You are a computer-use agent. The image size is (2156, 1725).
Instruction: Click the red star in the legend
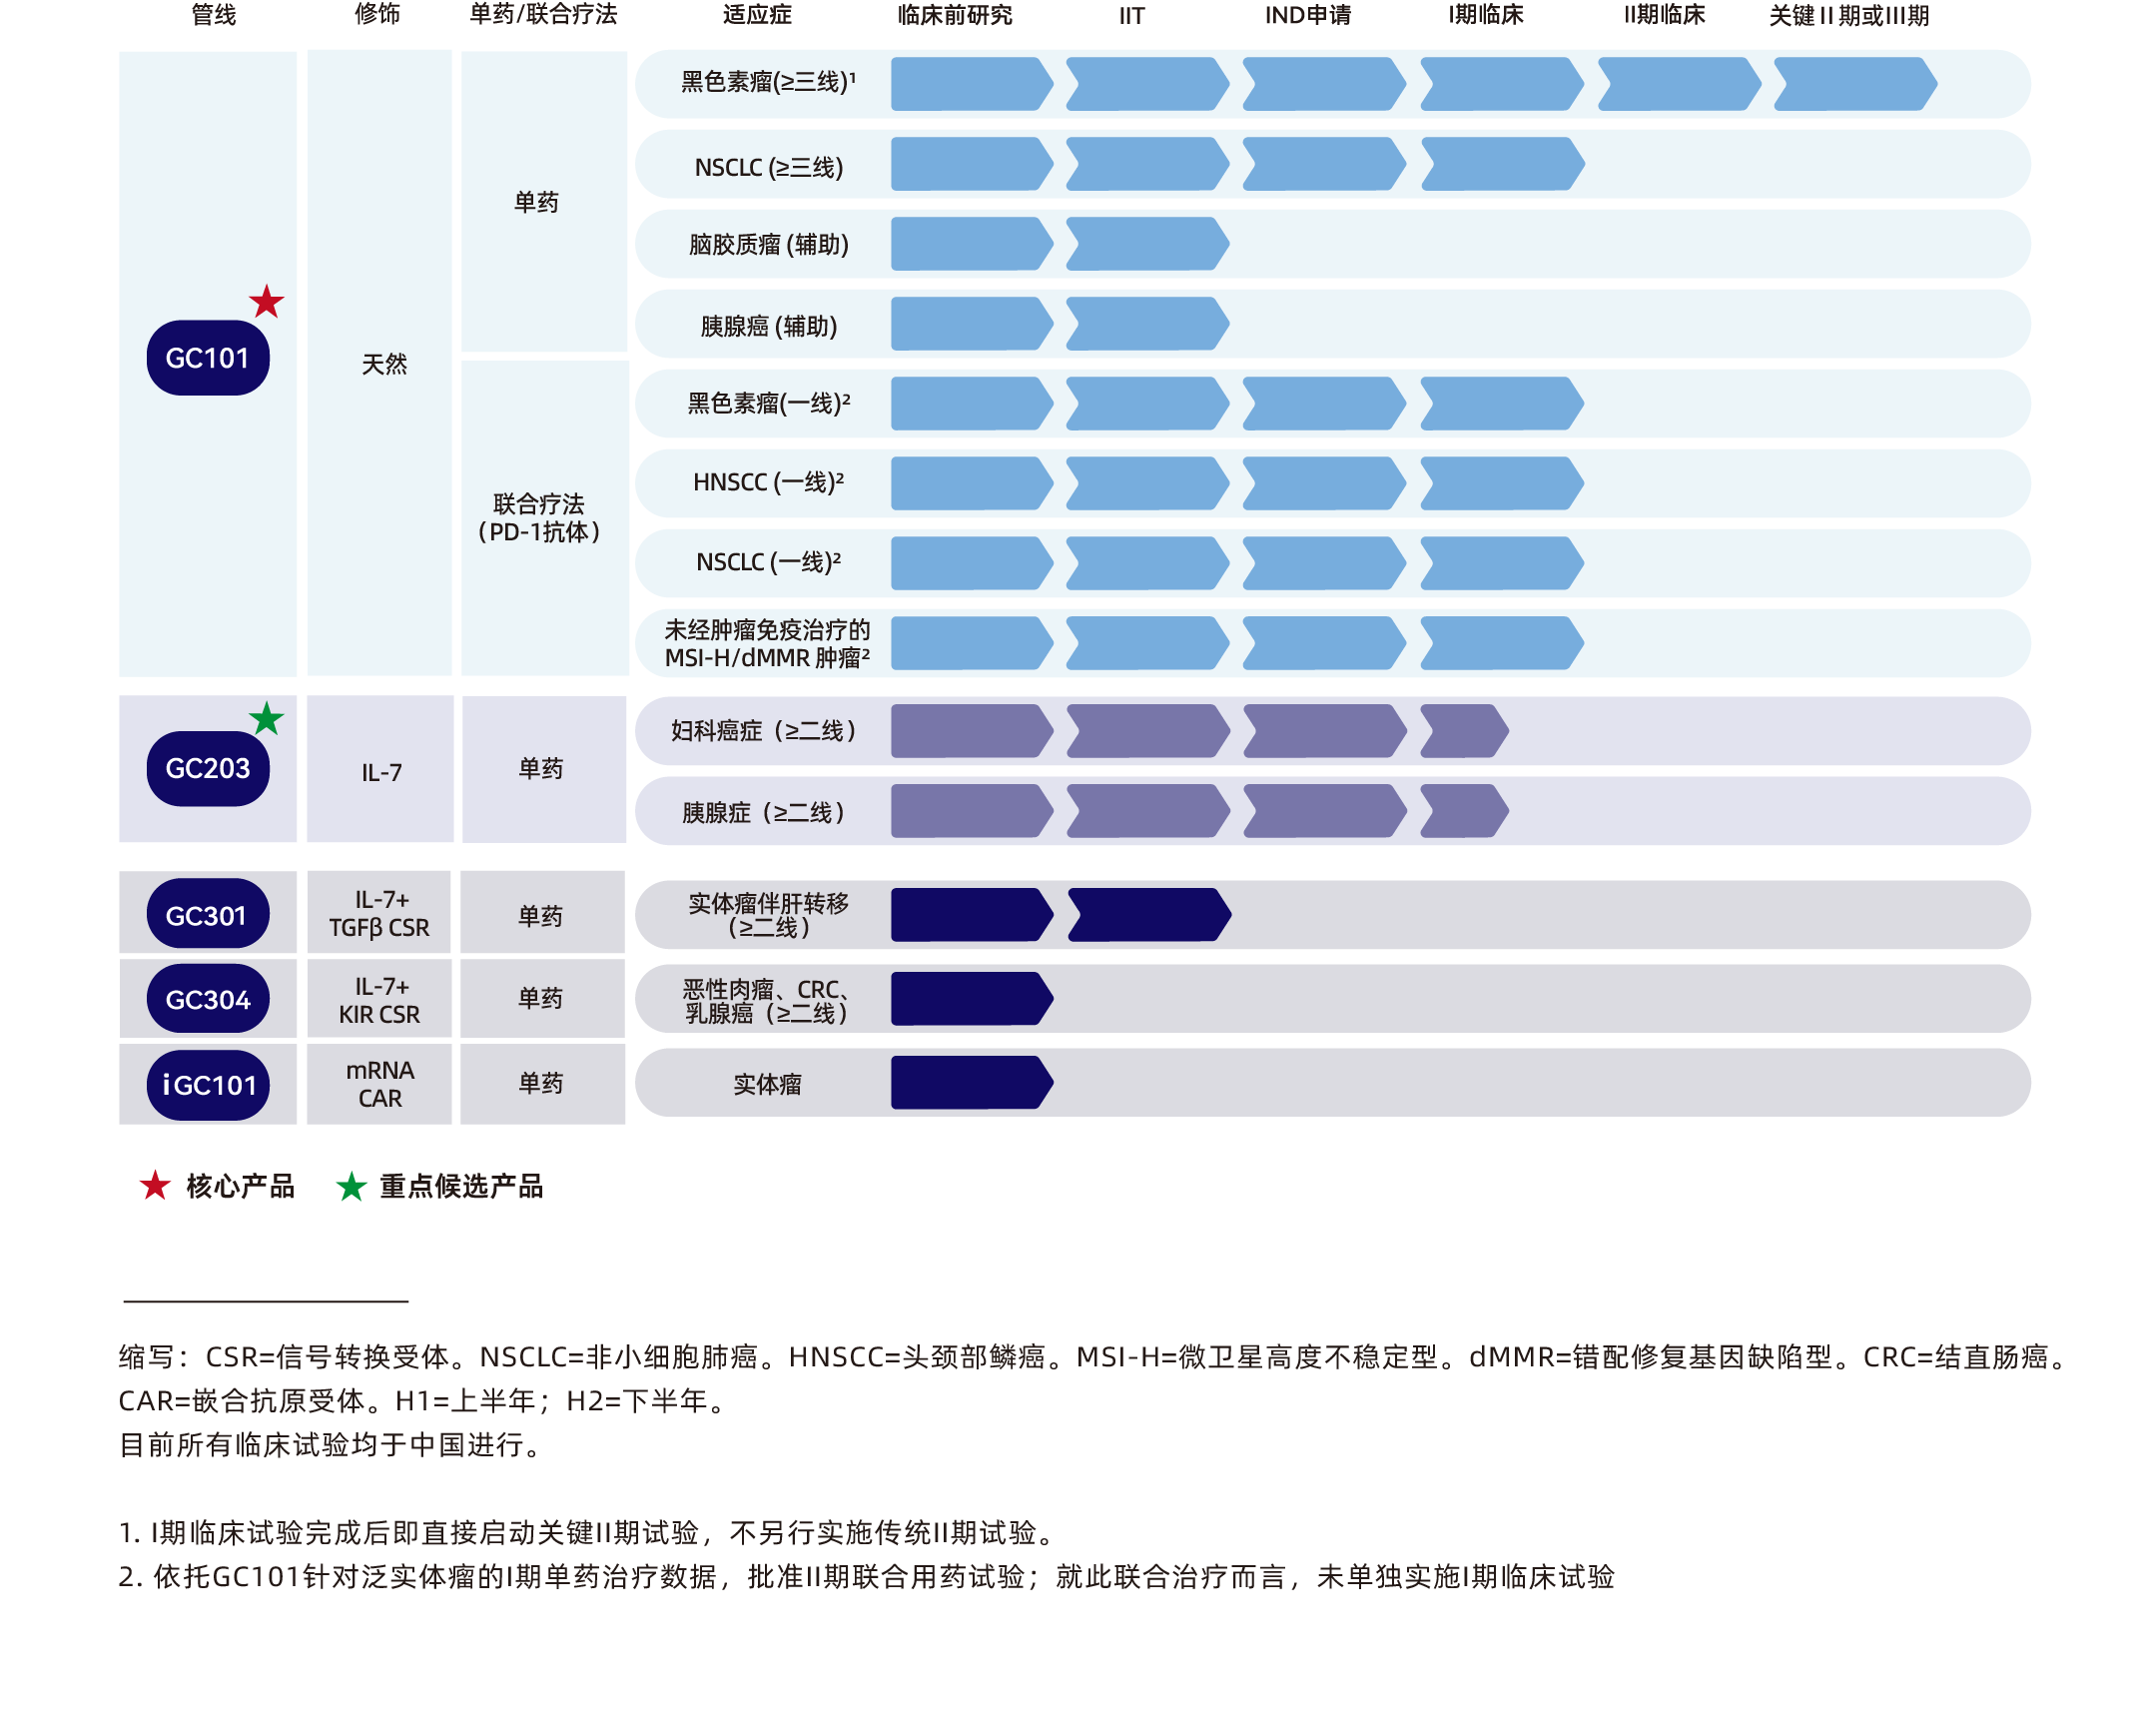[155, 1186]
